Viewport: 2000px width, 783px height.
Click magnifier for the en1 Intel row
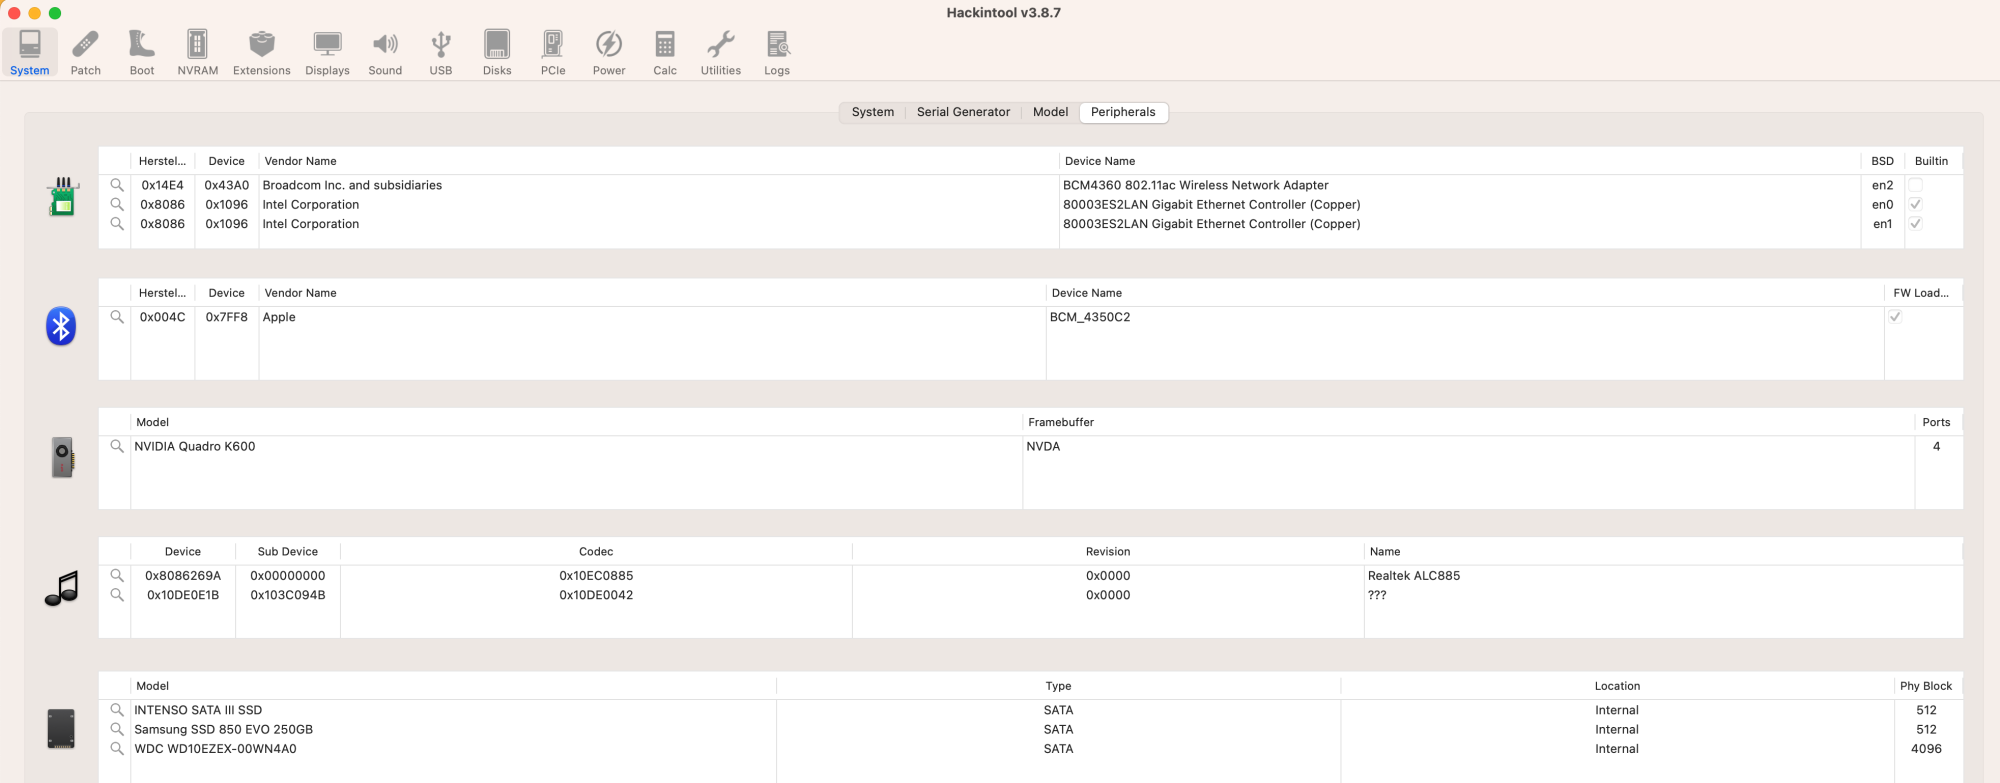(117, 224)
